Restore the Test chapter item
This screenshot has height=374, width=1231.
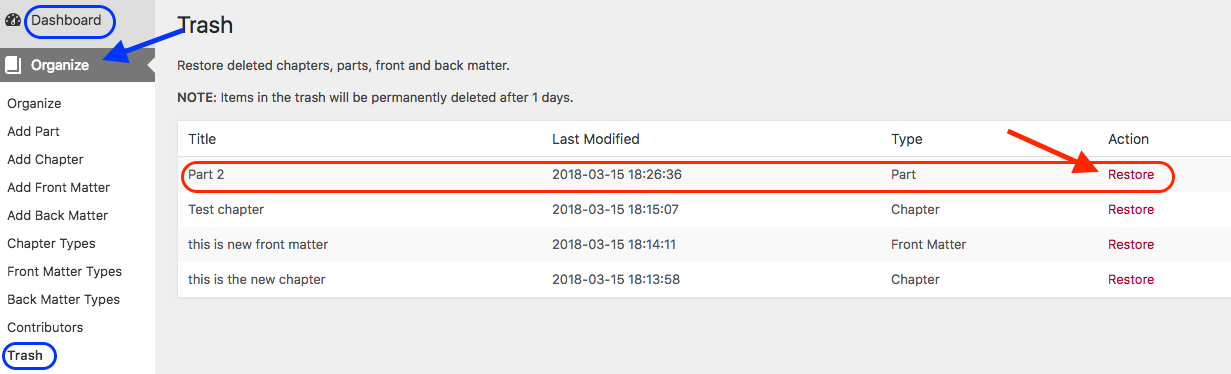tap(1131, 210)
